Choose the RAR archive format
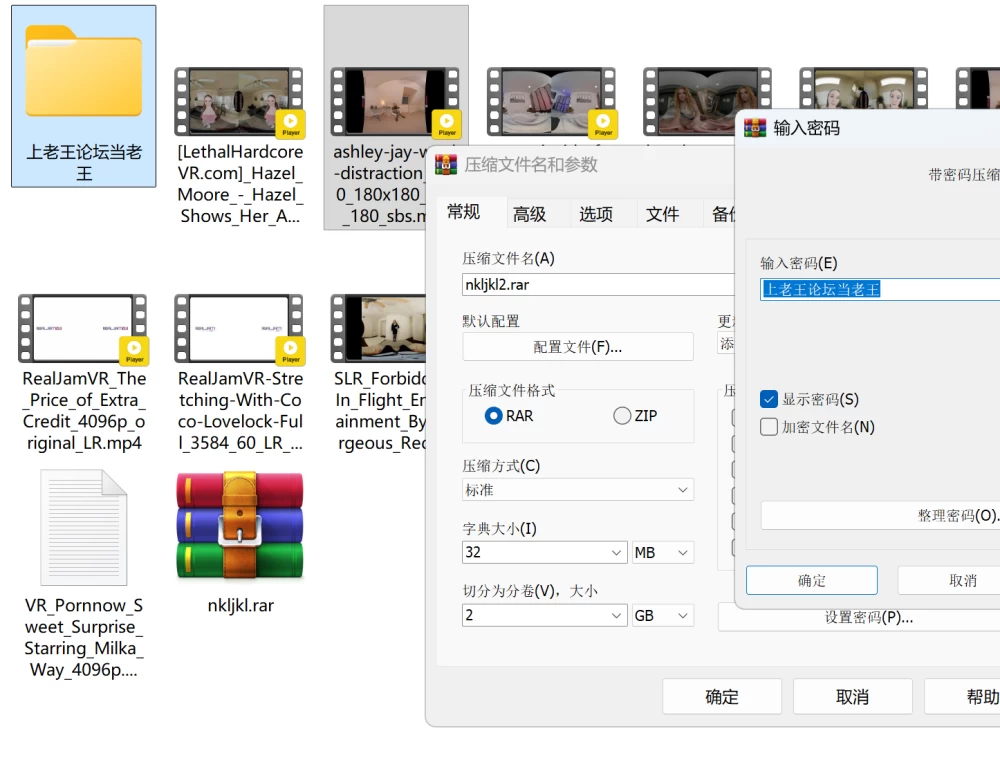 [x=509, y=416]
